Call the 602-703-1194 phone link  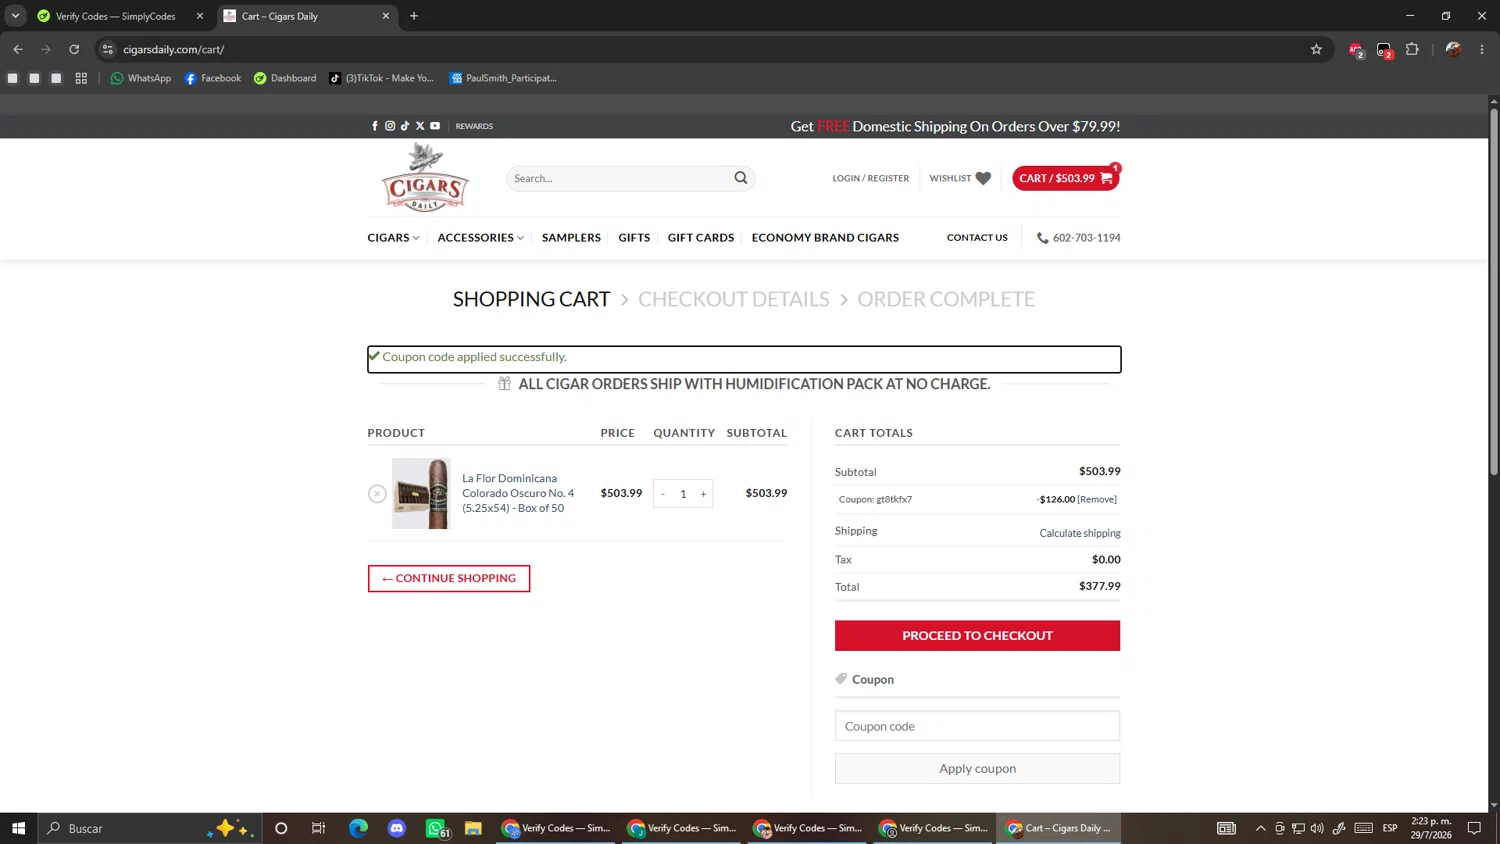coord(1078,238)
